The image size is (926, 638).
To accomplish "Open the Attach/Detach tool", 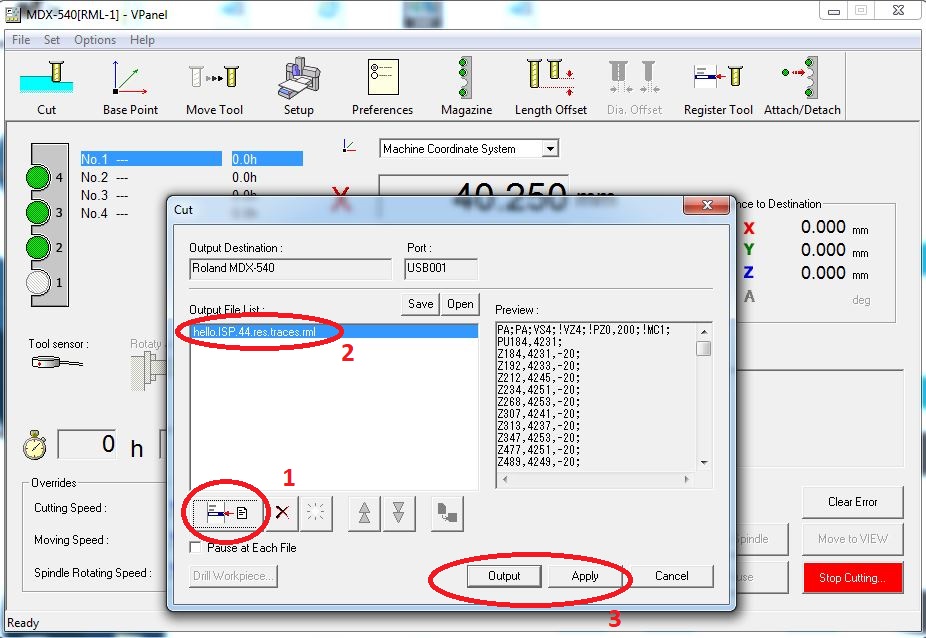I will click(802, 87).
